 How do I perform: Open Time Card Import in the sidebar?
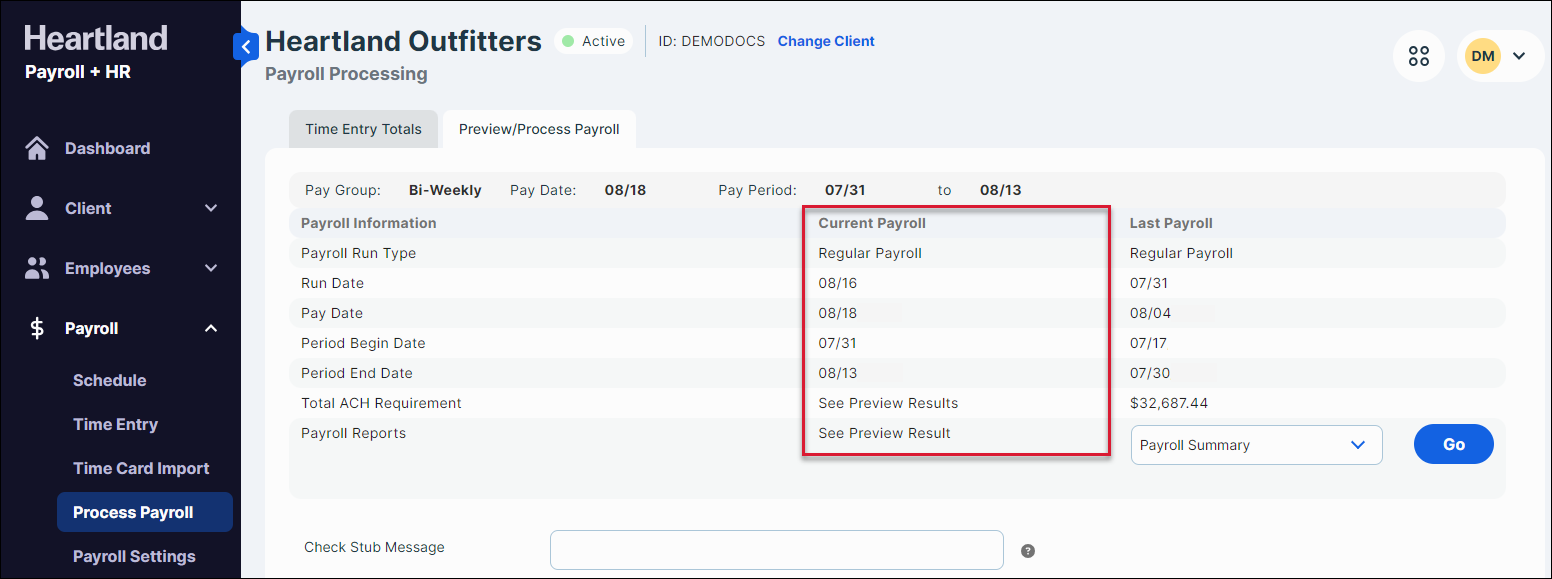coord(141,468)
